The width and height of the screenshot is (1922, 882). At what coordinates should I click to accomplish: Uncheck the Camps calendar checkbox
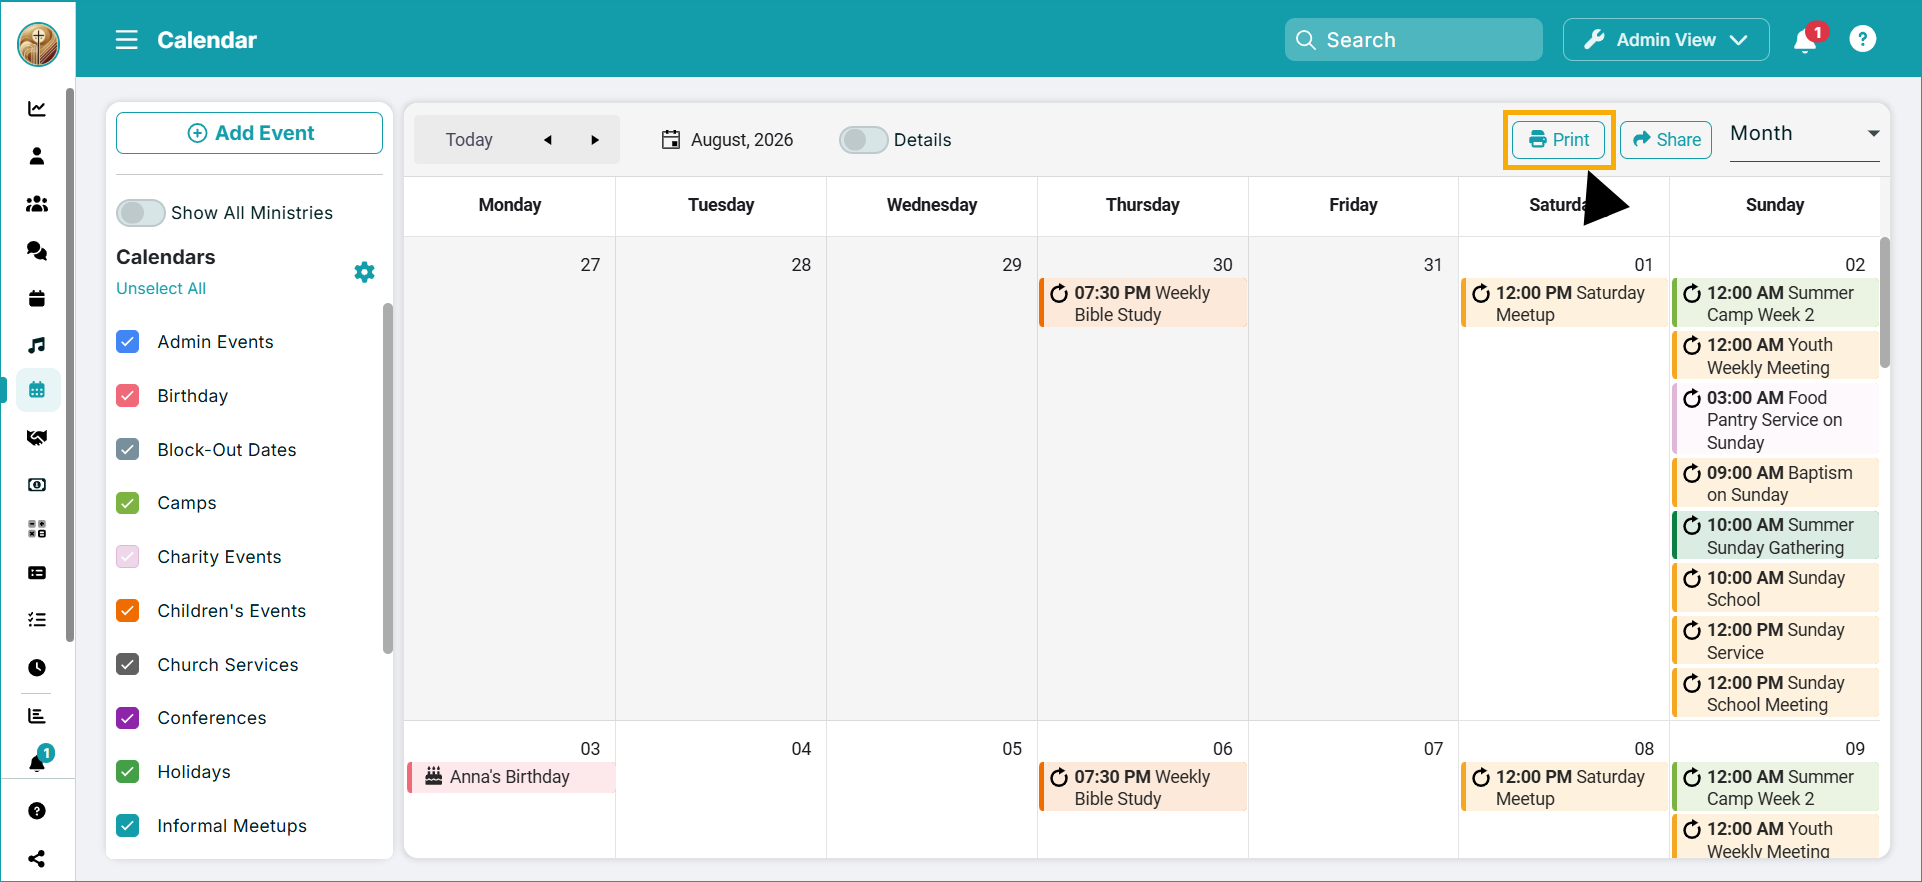128,503
